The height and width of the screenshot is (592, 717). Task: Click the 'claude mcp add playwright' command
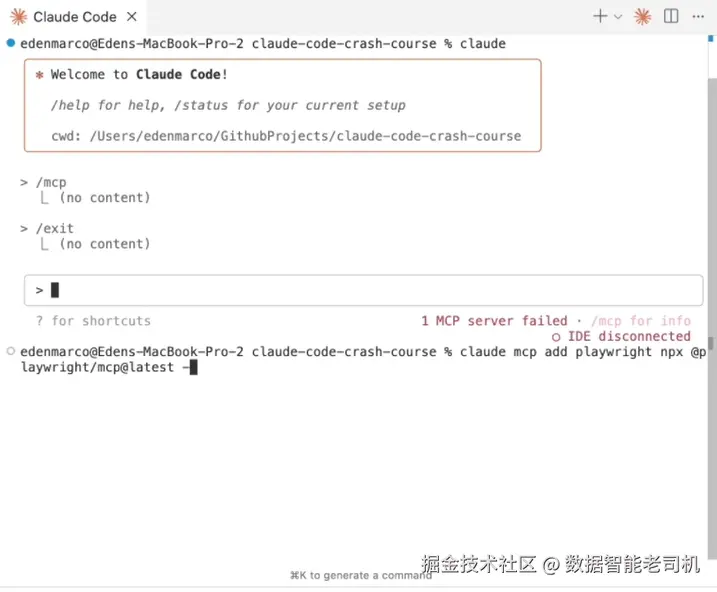pyautogui.click(x=583, y=351)
